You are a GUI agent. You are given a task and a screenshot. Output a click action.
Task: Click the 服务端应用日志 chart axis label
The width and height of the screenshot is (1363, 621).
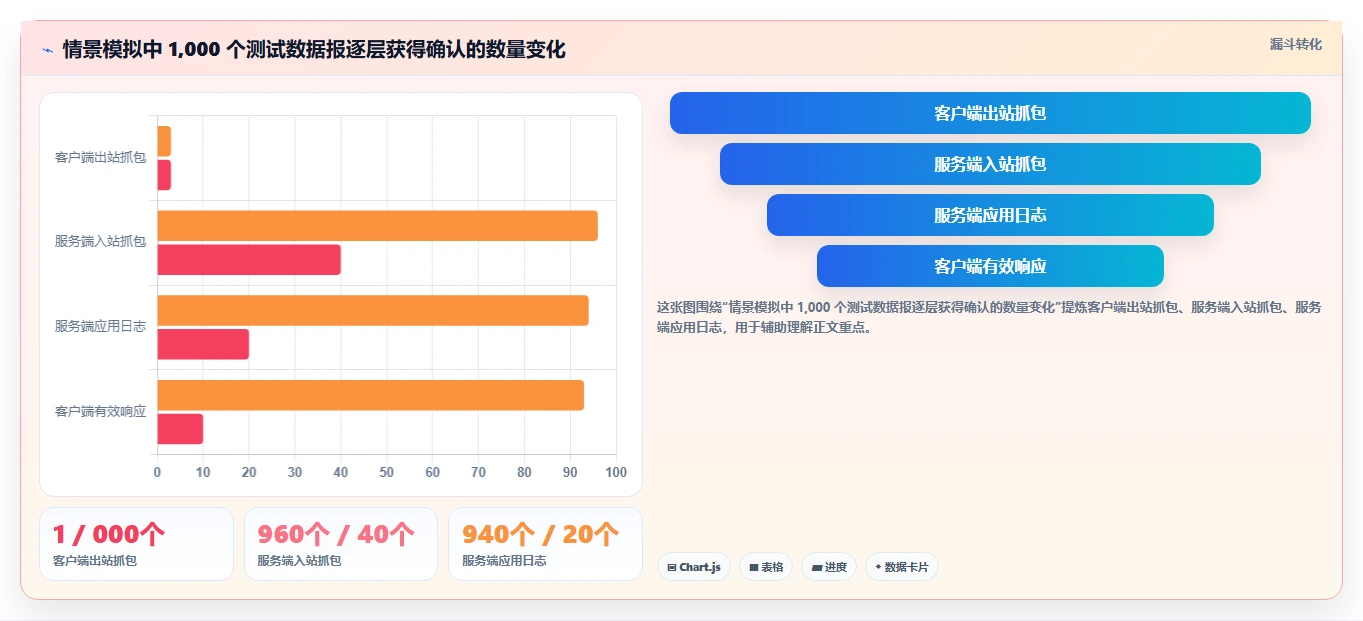[x=100, y=327]
